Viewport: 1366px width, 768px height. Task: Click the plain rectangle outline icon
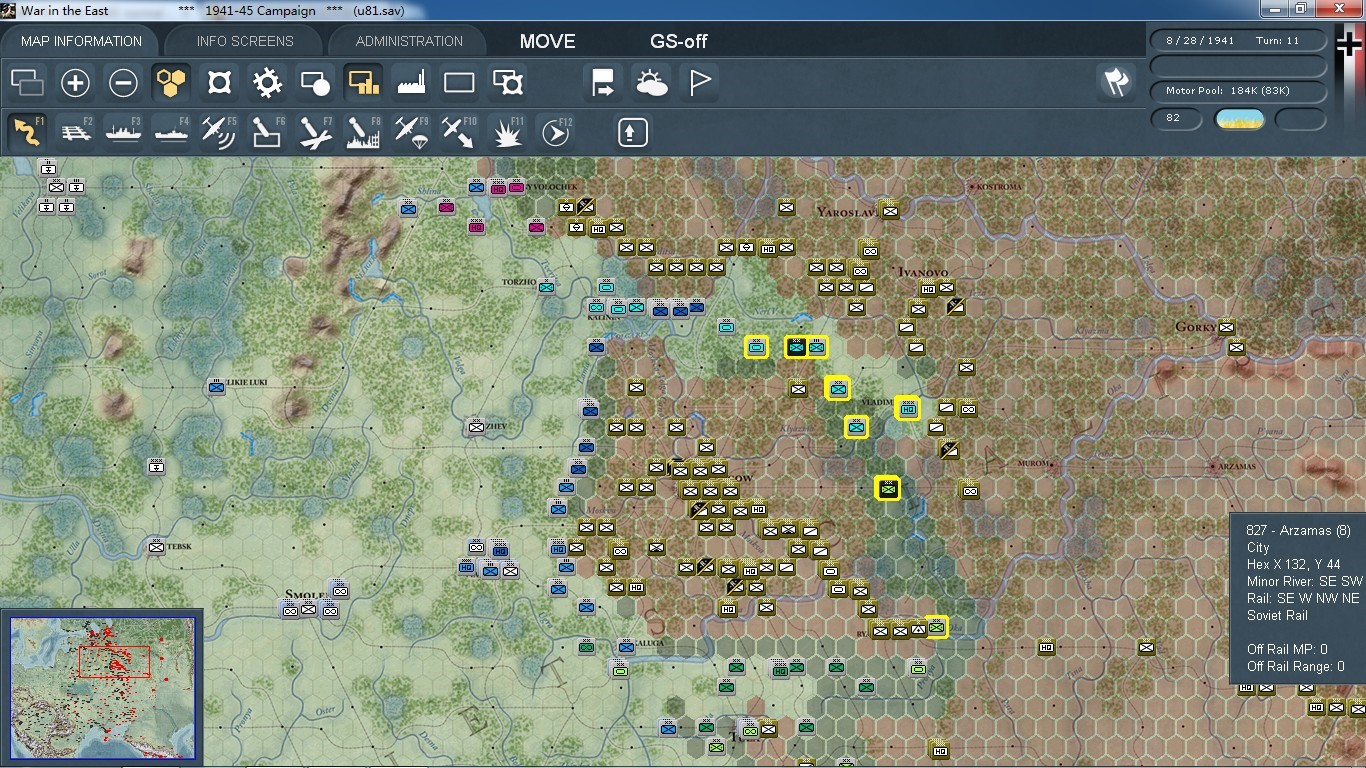[x=459, y=82]
